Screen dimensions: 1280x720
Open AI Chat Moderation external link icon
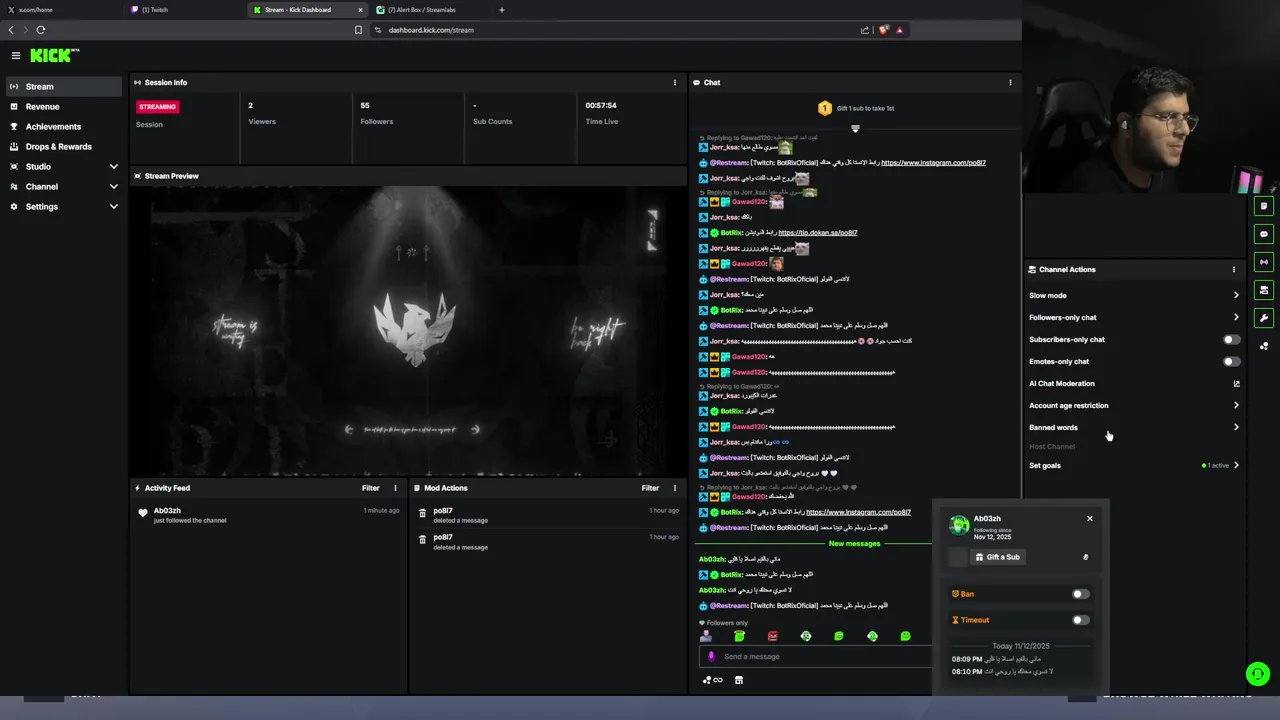1236,384
